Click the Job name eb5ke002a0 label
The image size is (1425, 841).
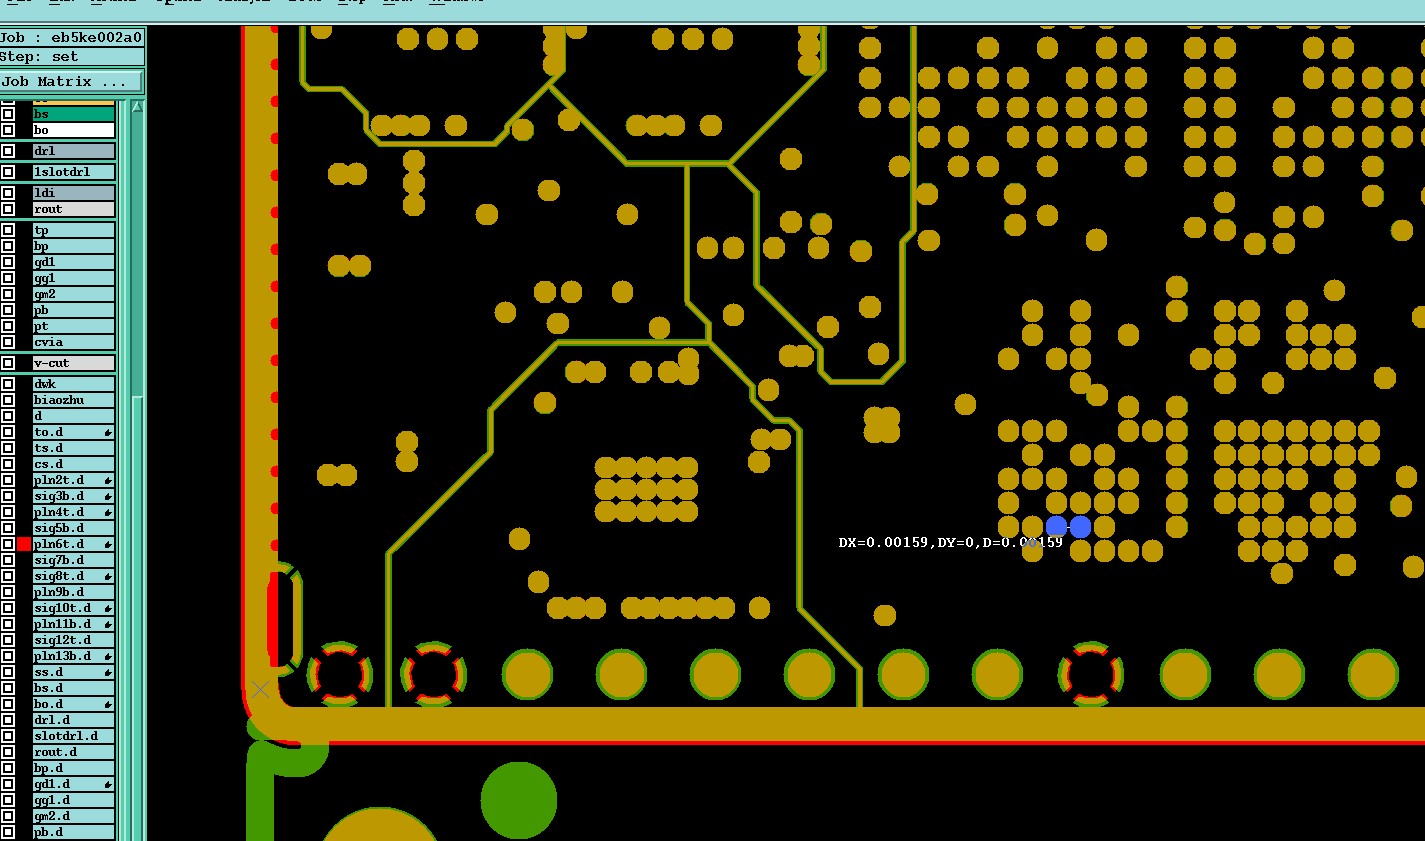click(71, 37)
